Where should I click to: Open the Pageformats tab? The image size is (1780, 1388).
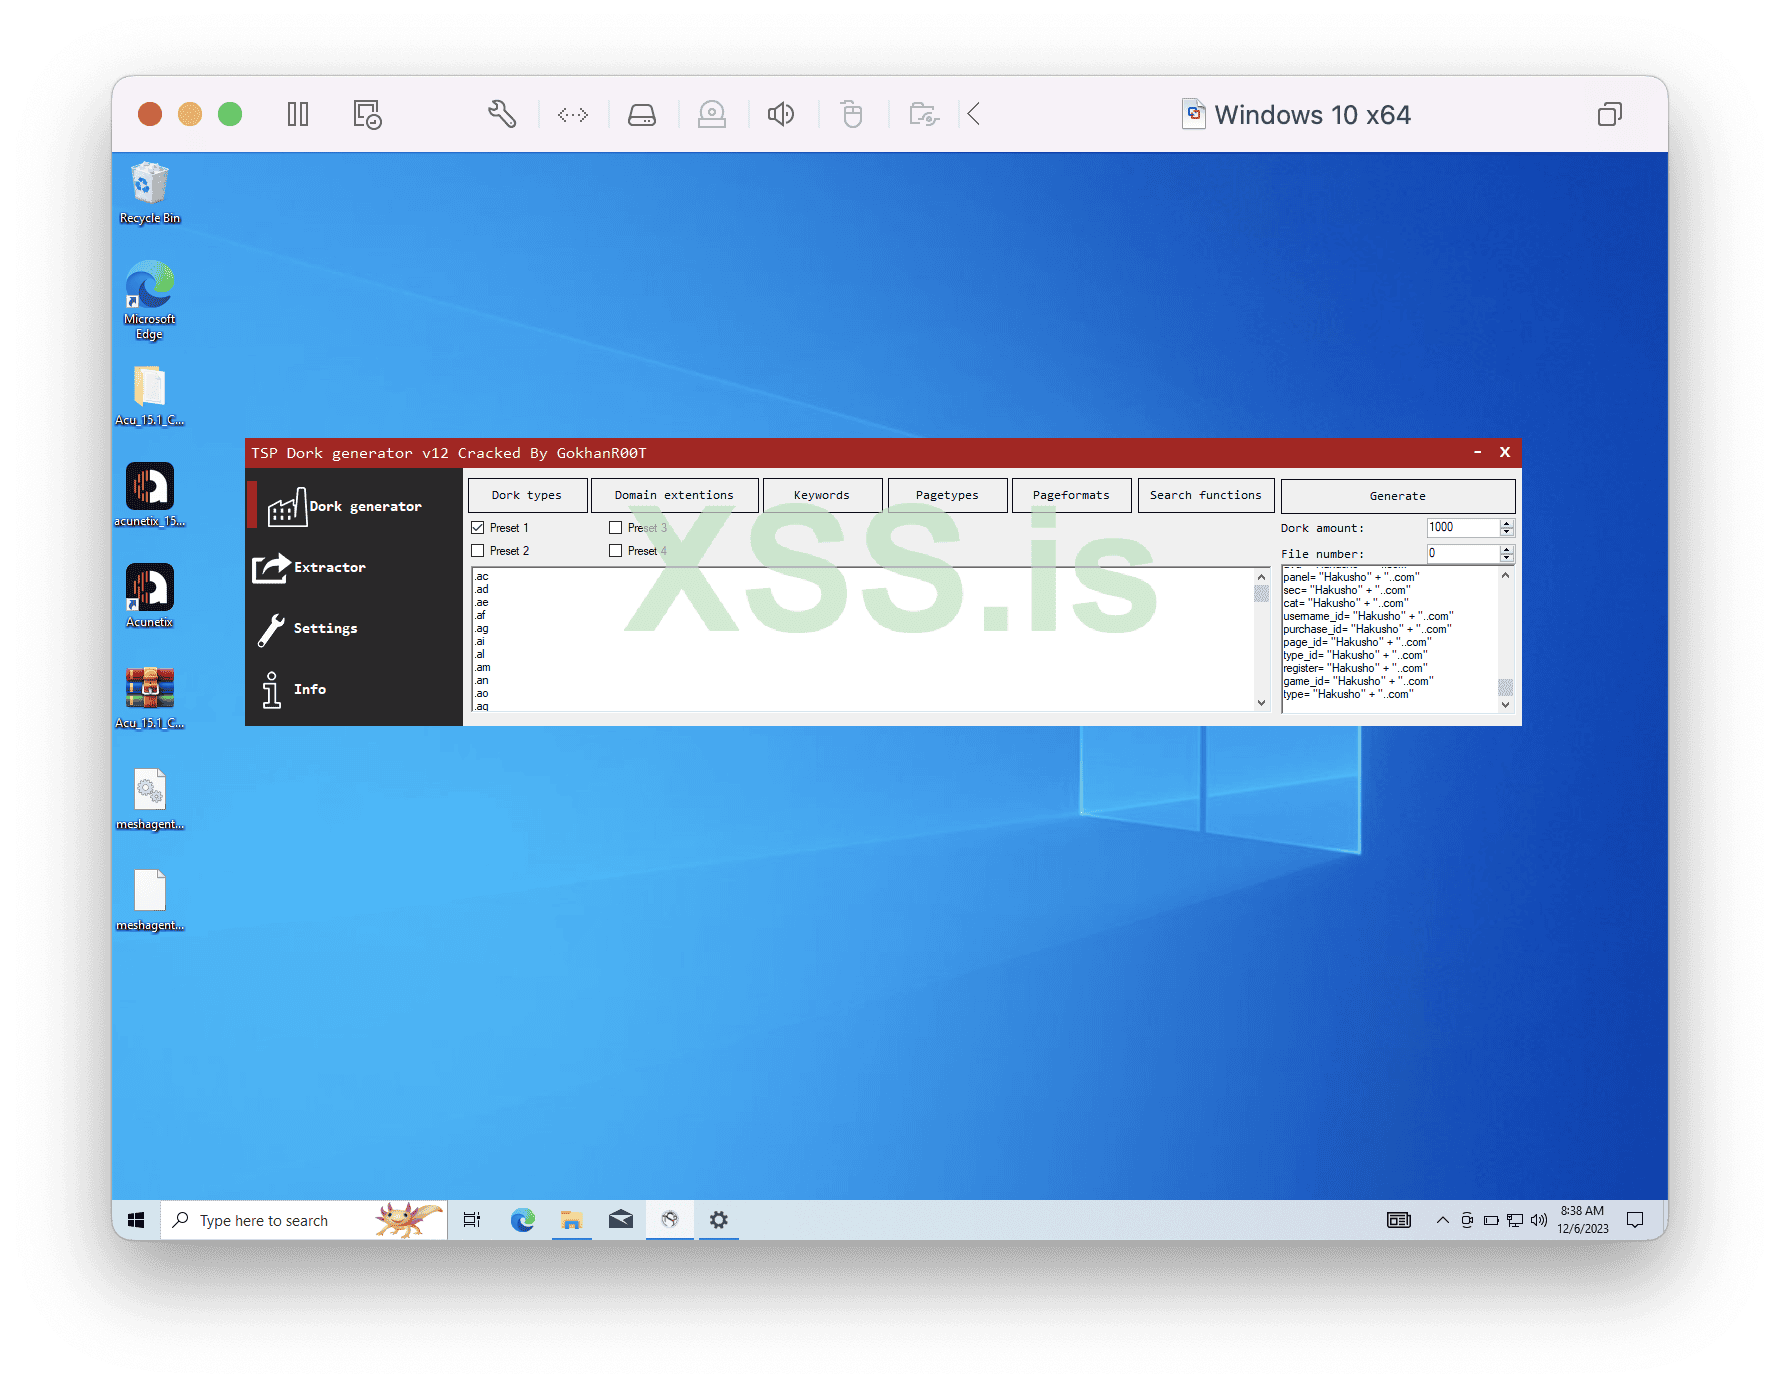tap(1071, 495)
